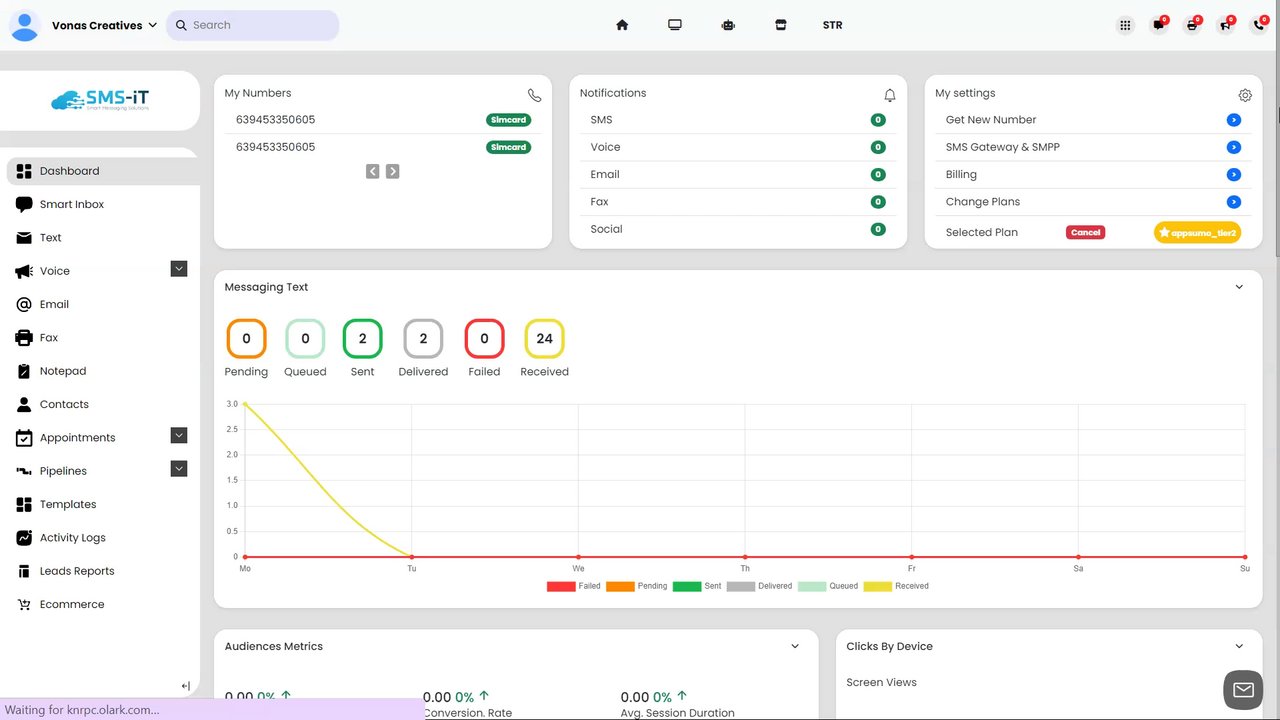Click the Delivered messages count box
Viewport: 1280px width, 720px height.
[x=423, y=339]
